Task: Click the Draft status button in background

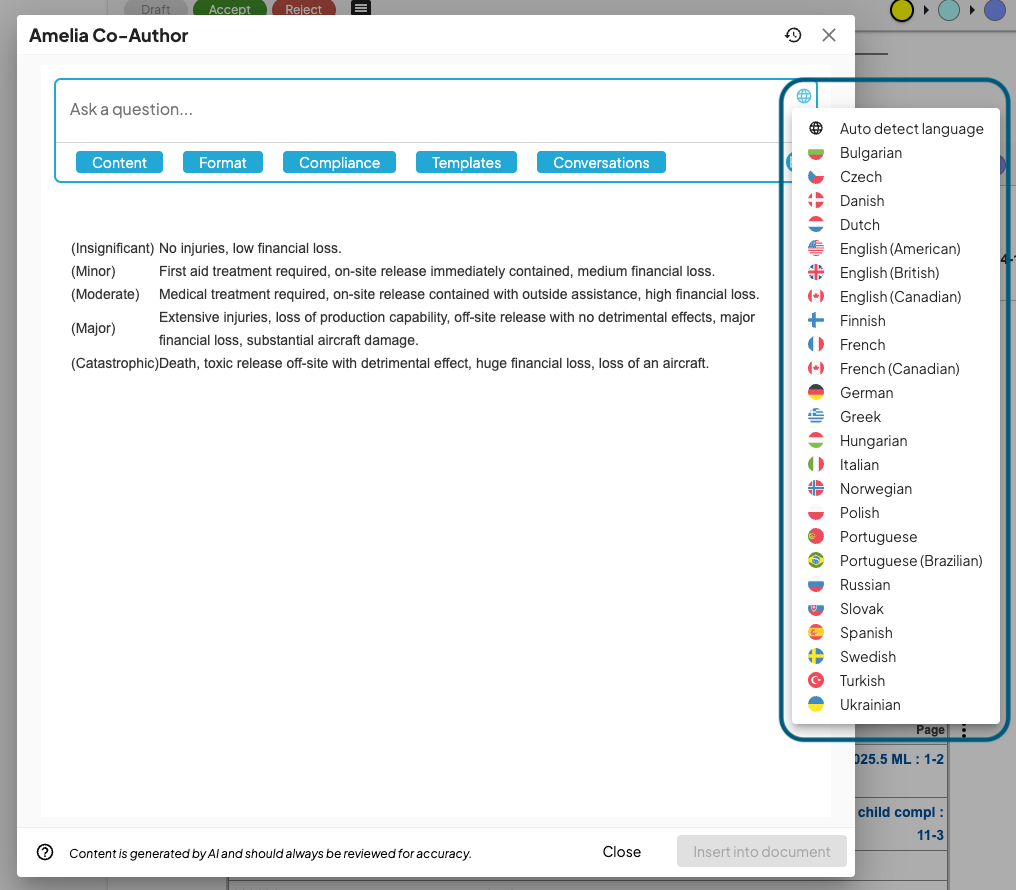Action: tap(156, 8)
